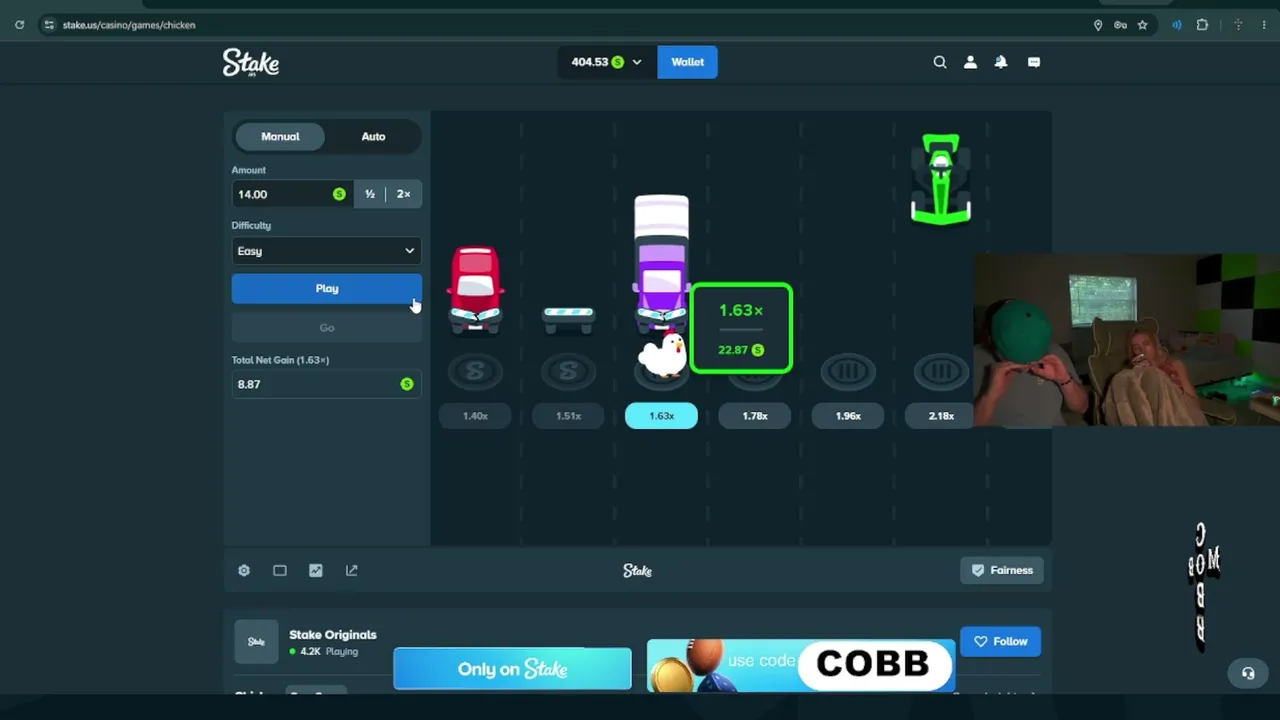The image size is (1280, 720).
Task: Click the chicken character
Action: pyautogui.click(x=662, y=353)
